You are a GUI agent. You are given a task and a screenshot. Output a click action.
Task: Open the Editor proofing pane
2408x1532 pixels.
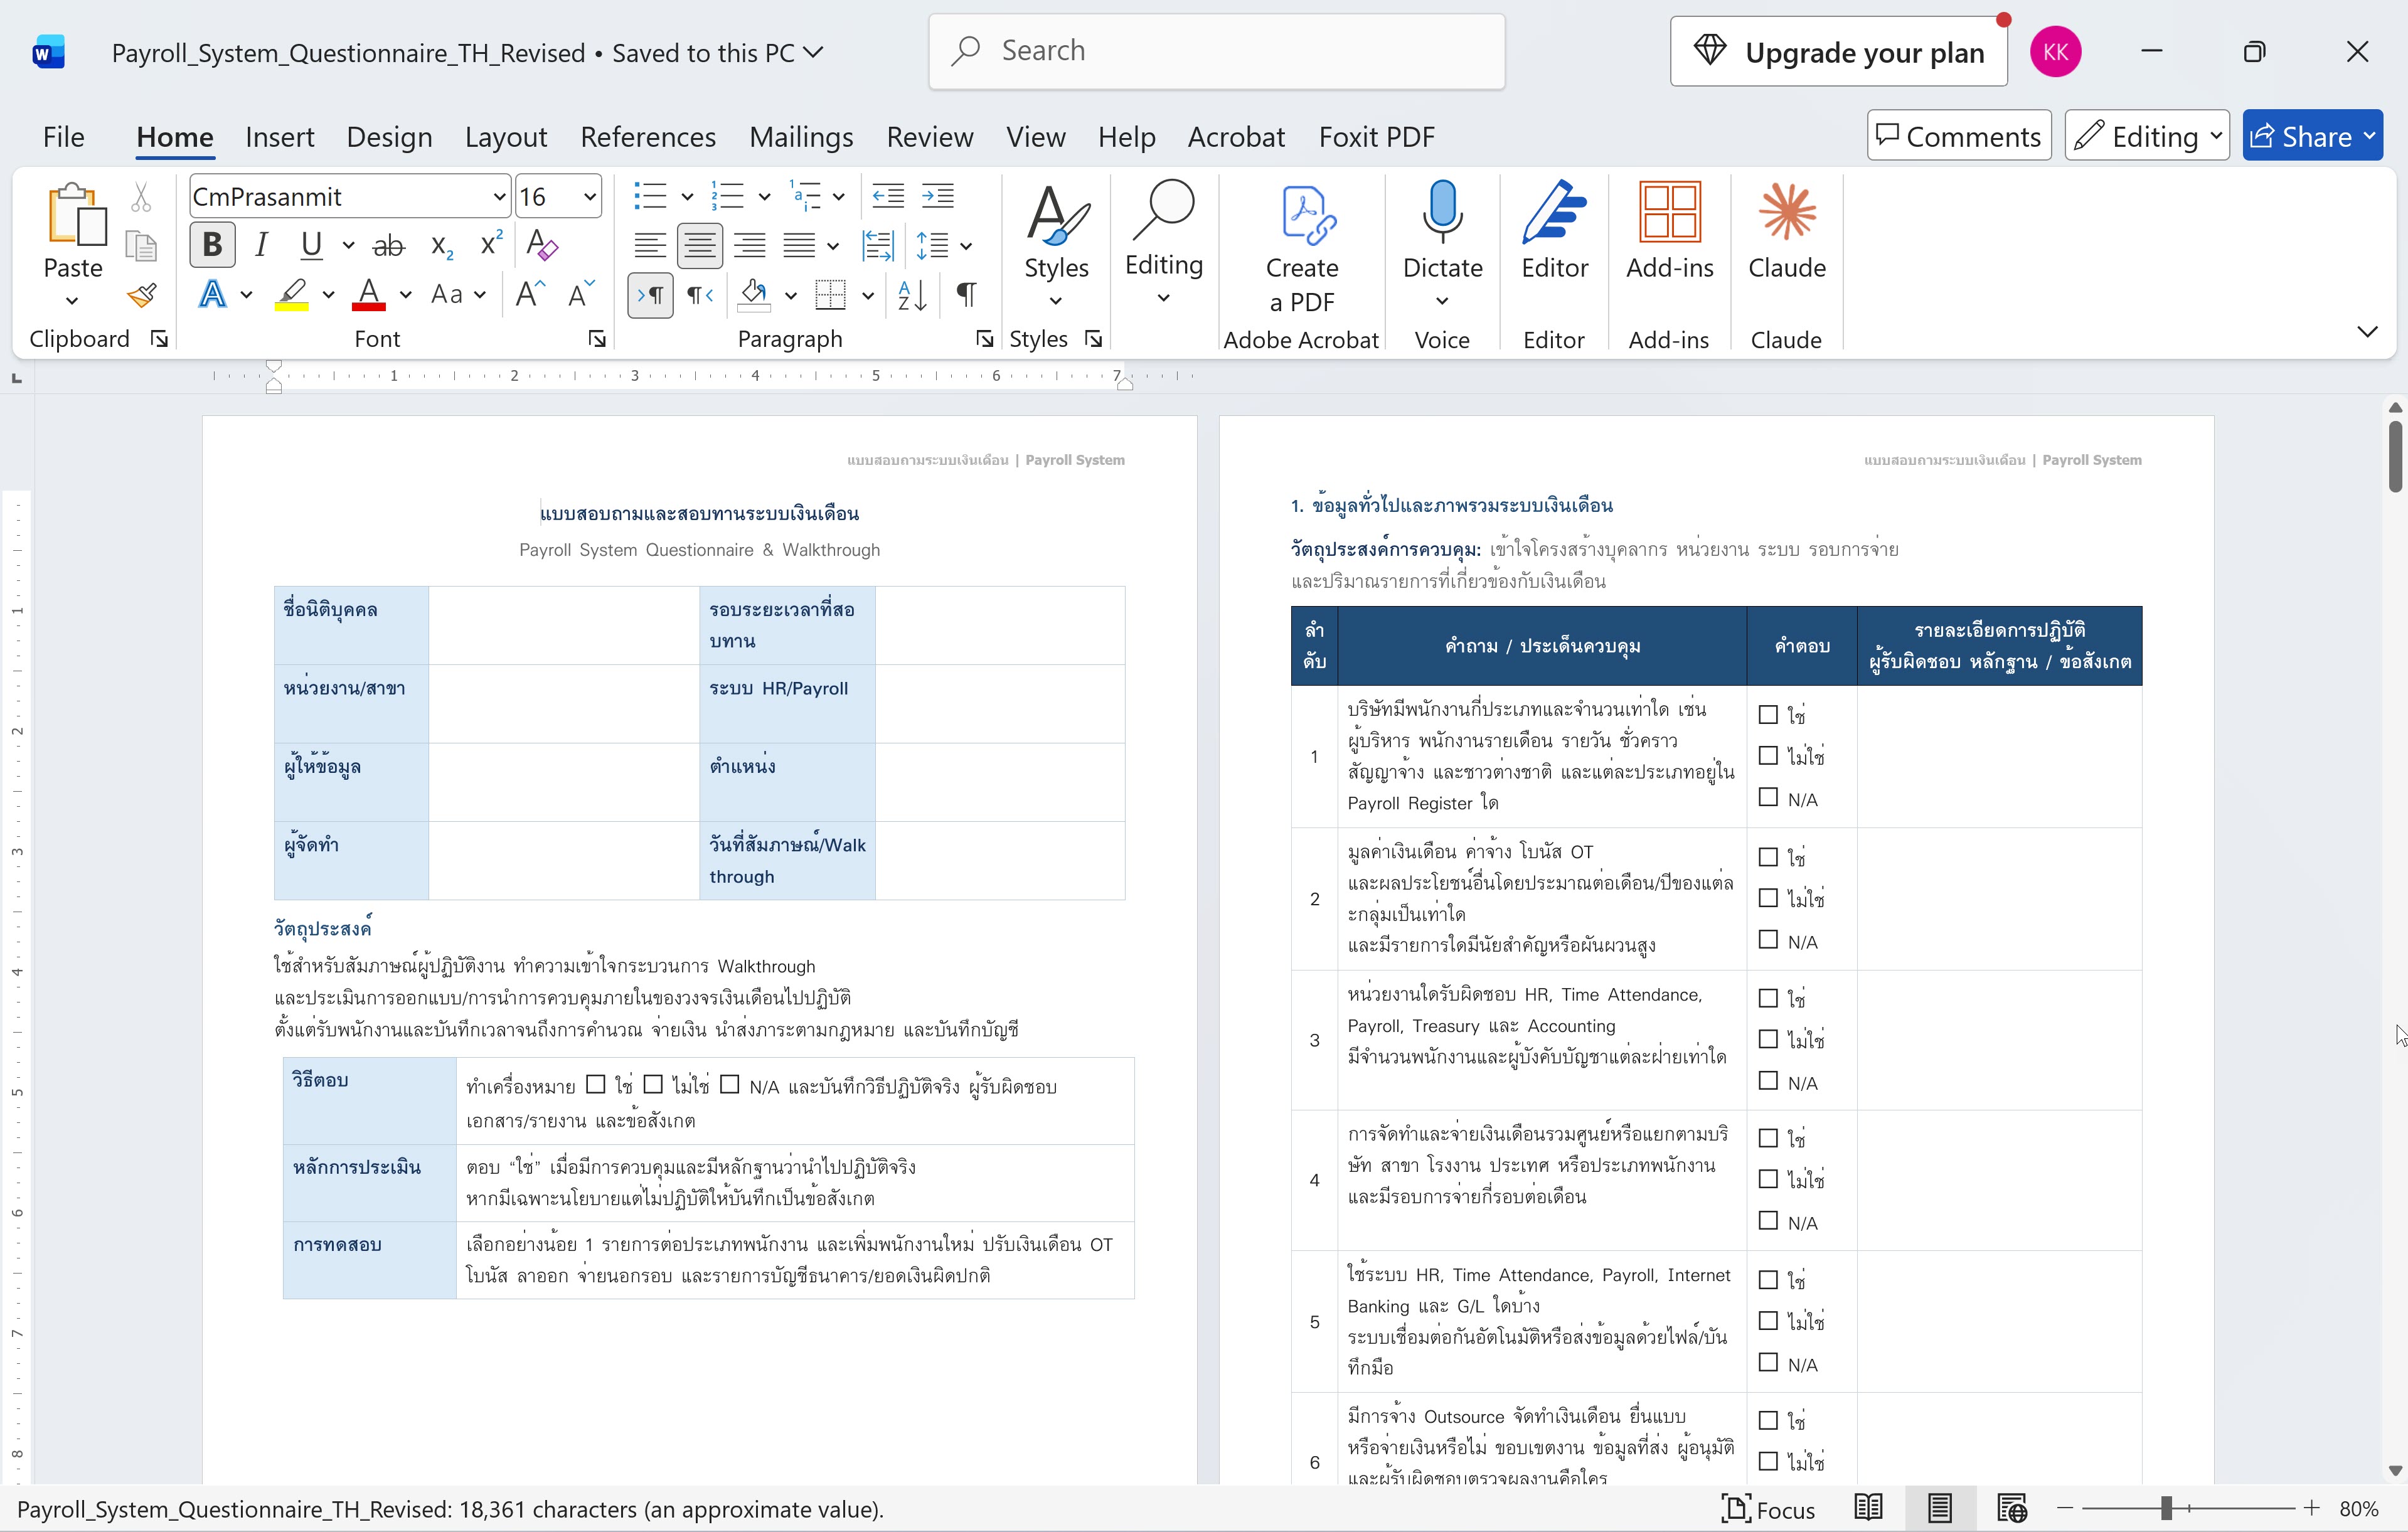click(x=1554, y=232)
